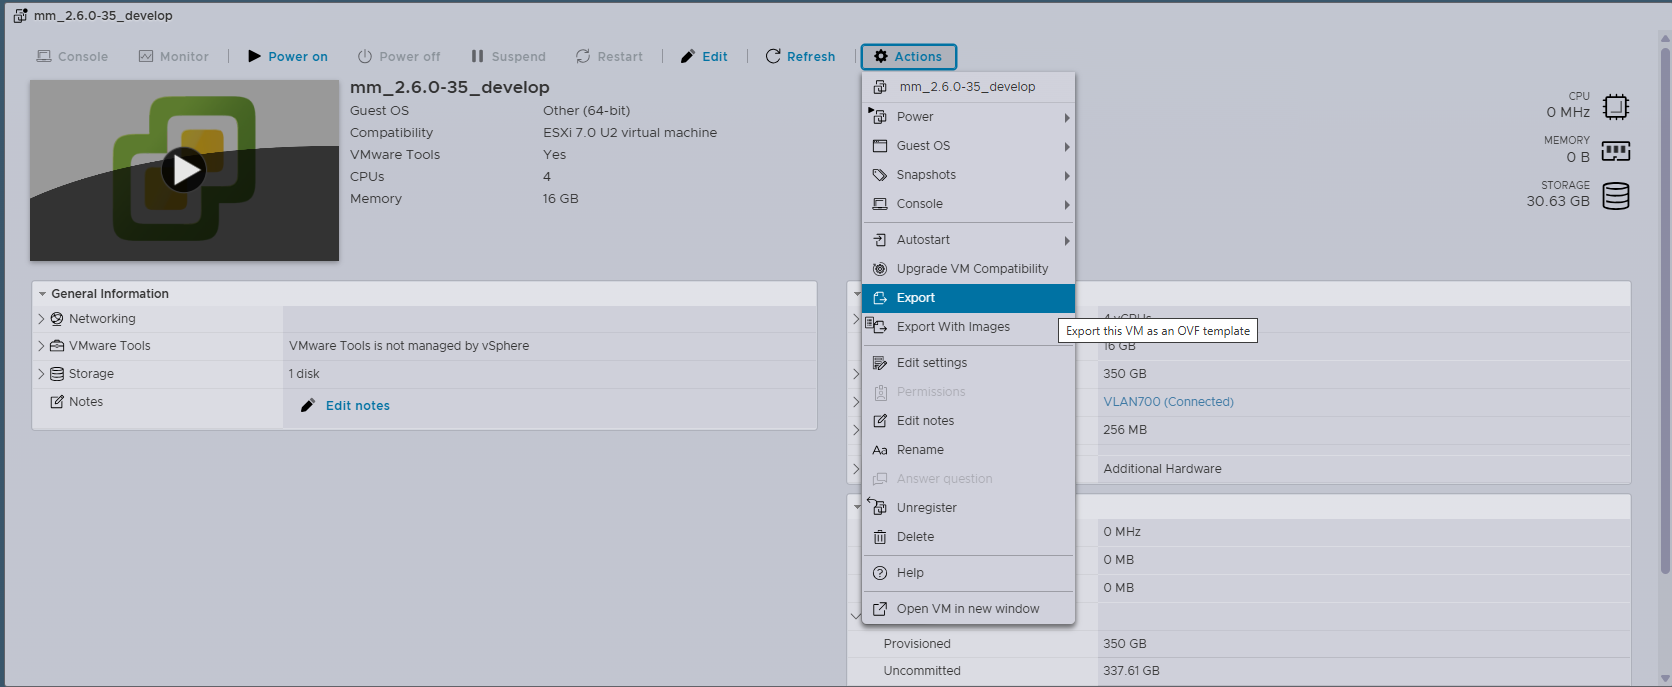This screenshot has height=687, width=1672.
Task: Click the Notes row icon
Action: click(x=57, y=402)
